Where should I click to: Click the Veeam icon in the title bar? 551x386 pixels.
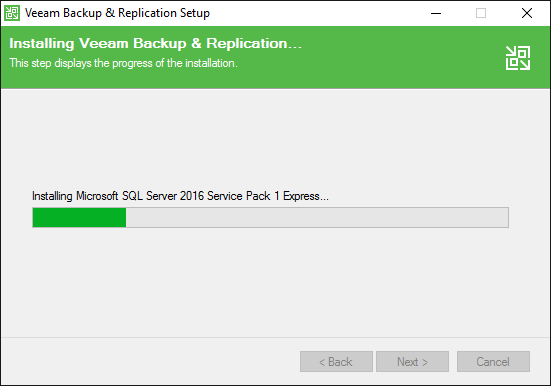tap(12, 13)
